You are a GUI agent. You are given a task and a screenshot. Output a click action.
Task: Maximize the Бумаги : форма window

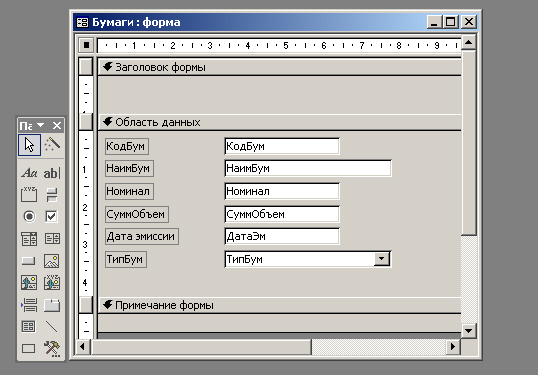click(x=450, y=22)
